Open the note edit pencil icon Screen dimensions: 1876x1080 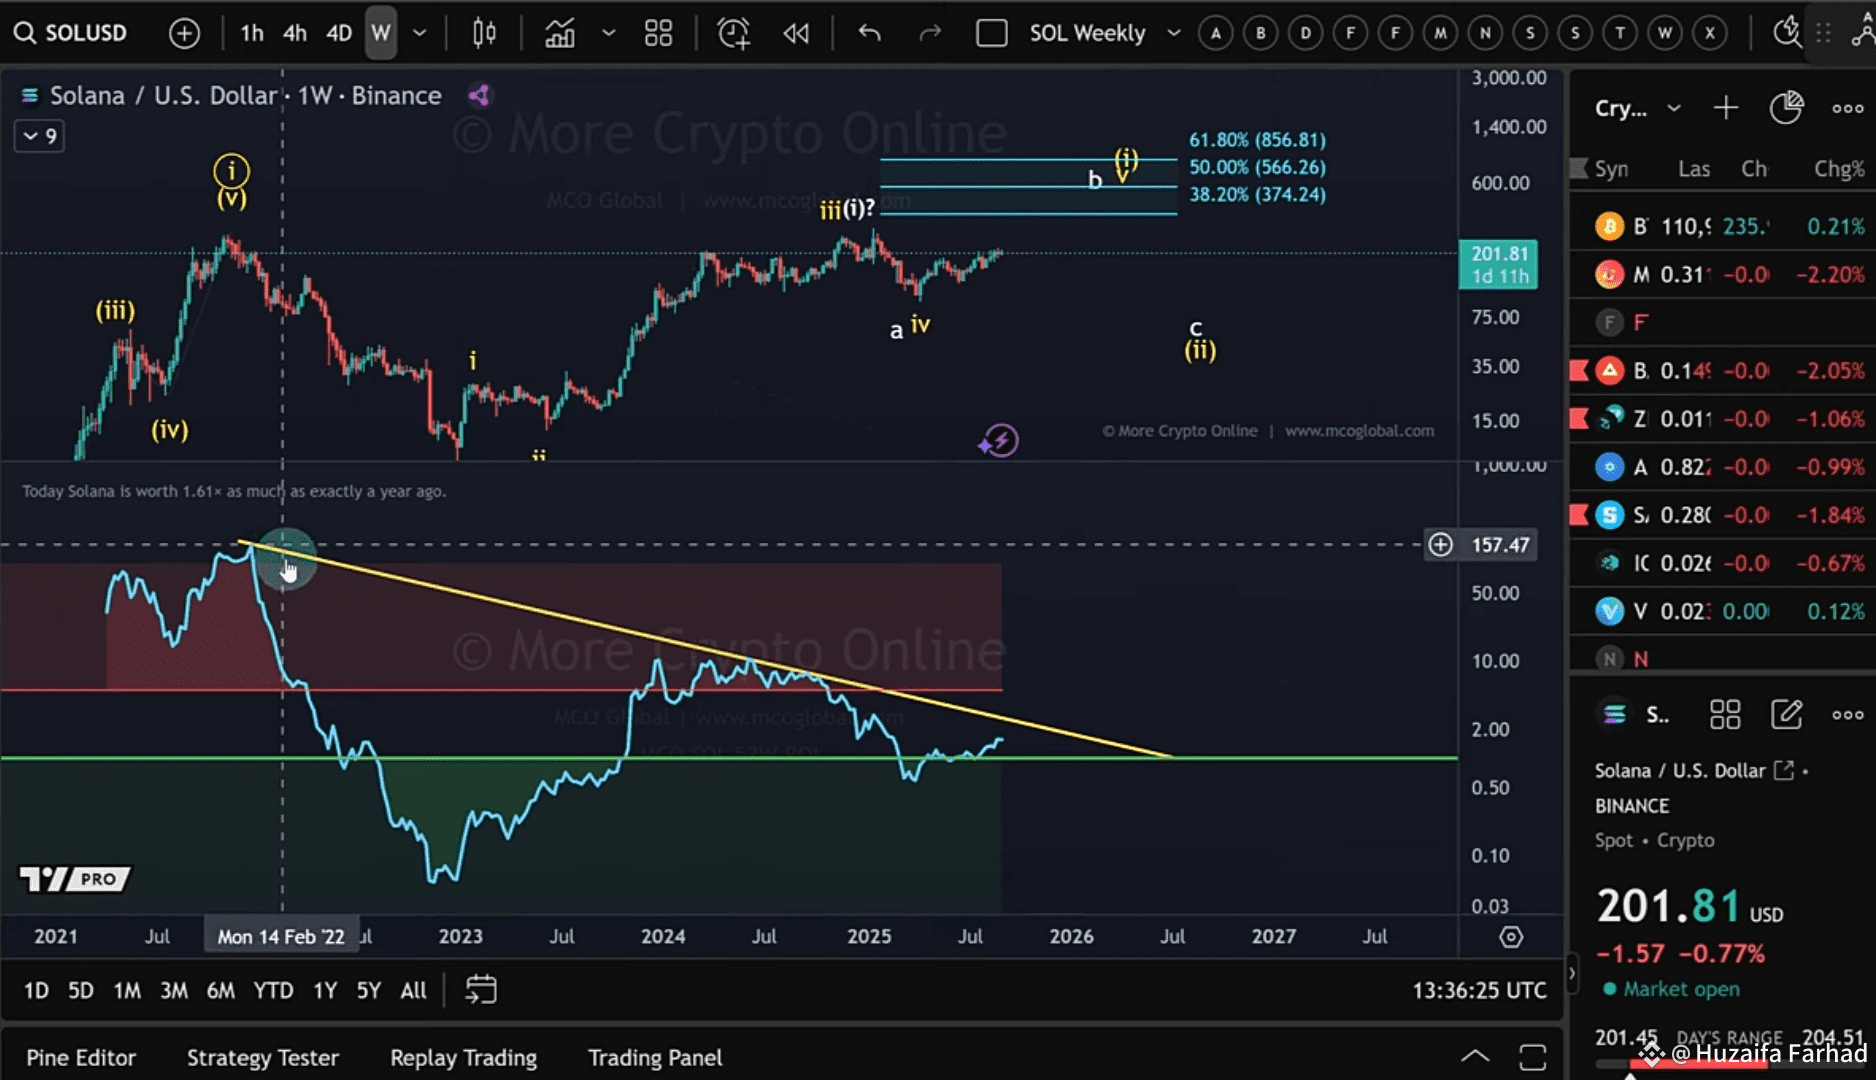pyautogui.click(x=1786, y=714)
